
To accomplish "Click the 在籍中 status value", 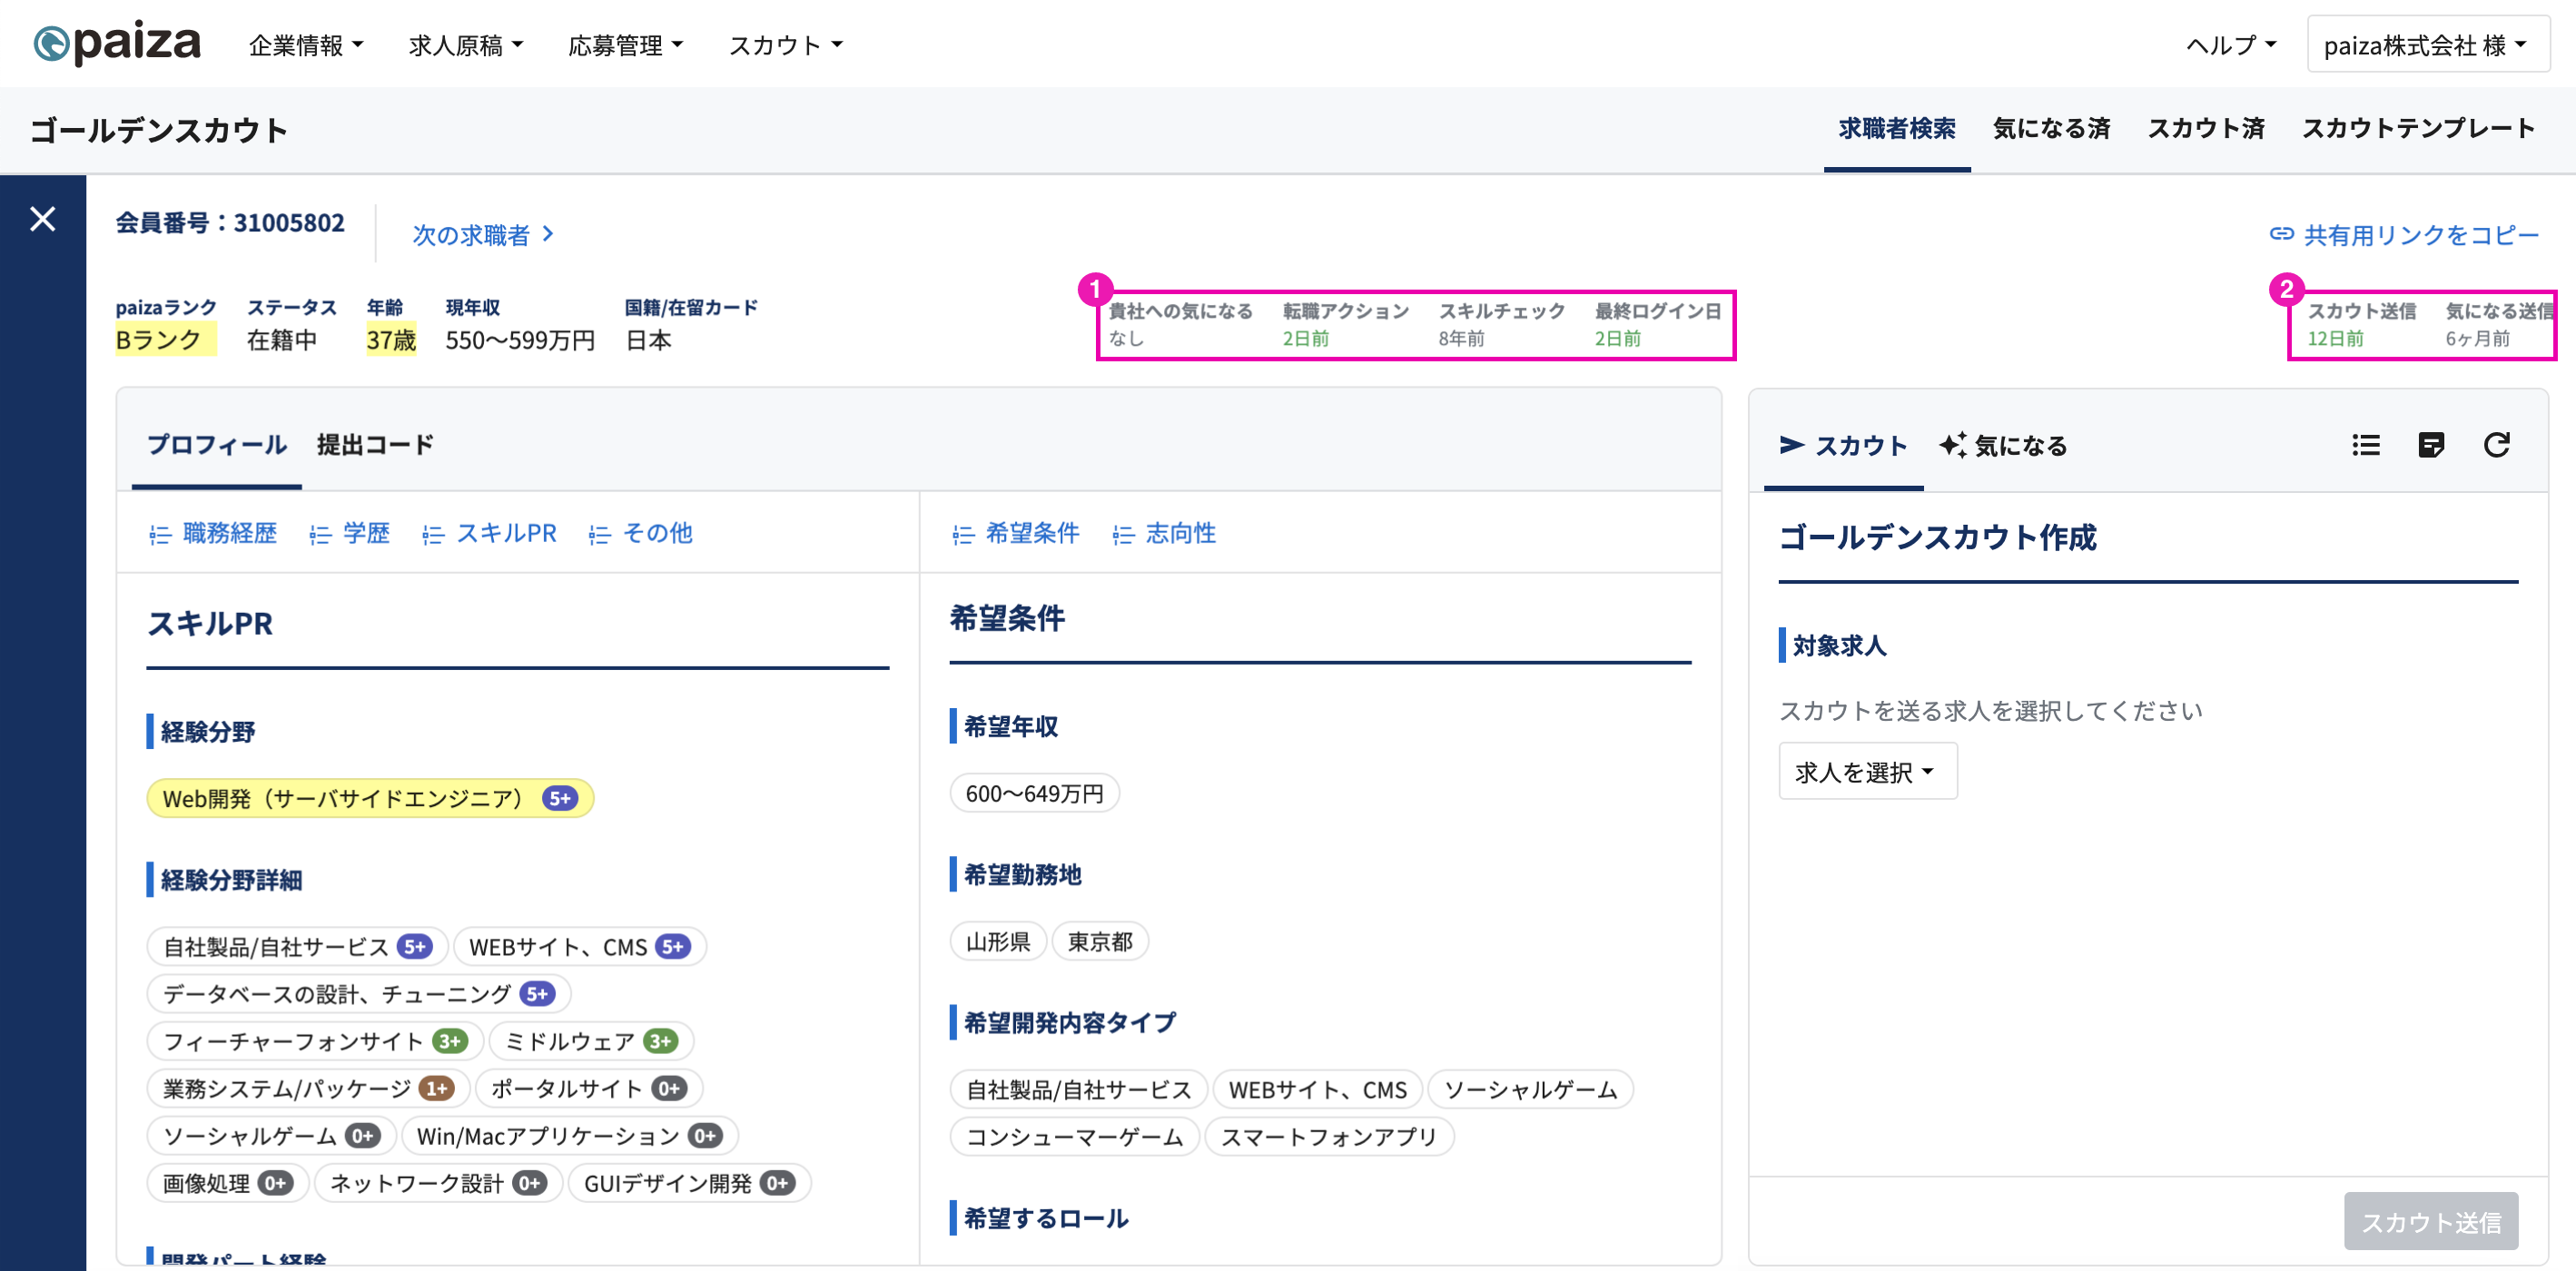I will point(282,340).
